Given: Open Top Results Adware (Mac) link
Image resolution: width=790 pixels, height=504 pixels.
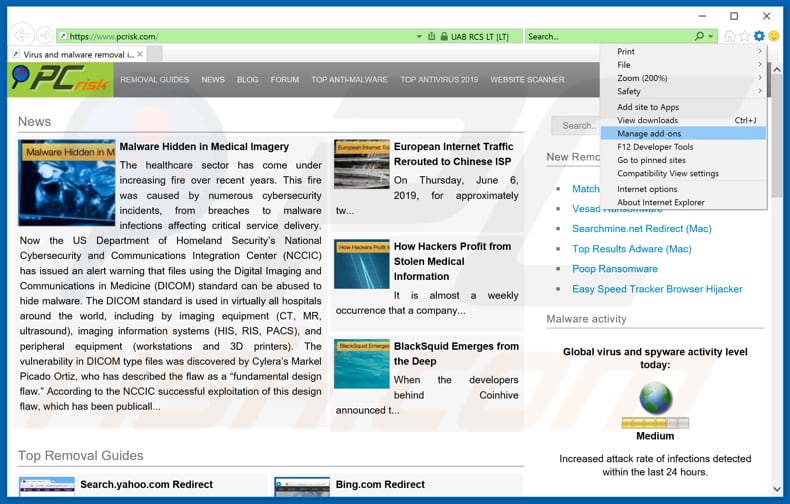Looking at the screenshot, I should 632,248.
